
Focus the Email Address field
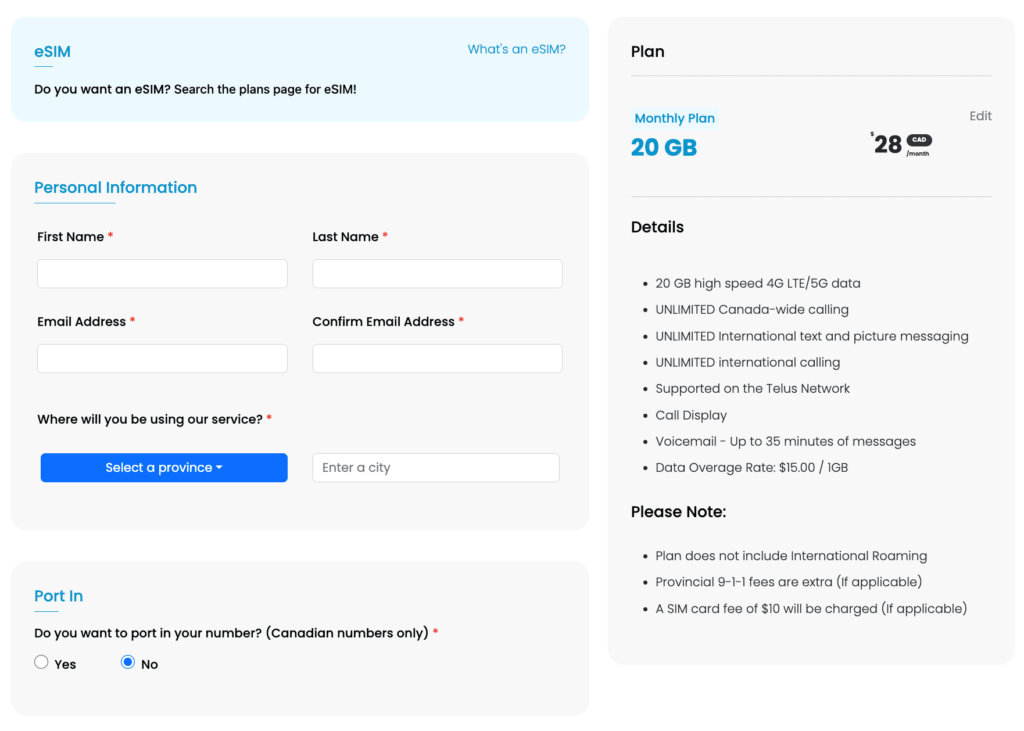pos(162,359)
